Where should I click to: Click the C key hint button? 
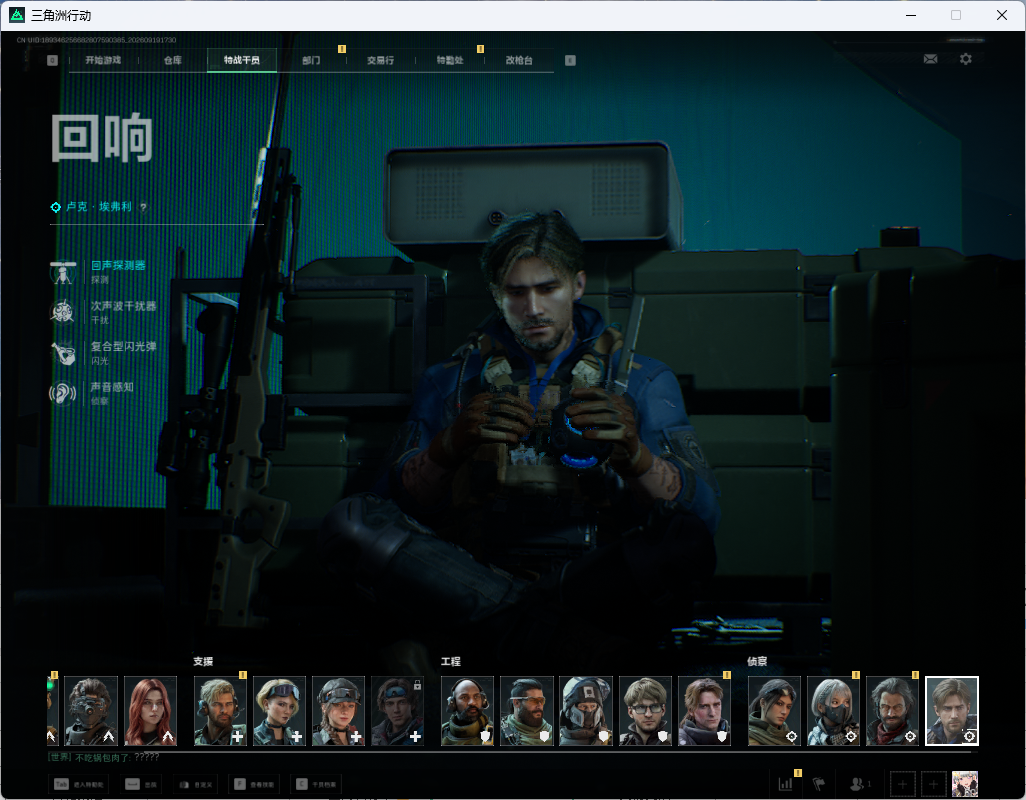tap(316, 784)
